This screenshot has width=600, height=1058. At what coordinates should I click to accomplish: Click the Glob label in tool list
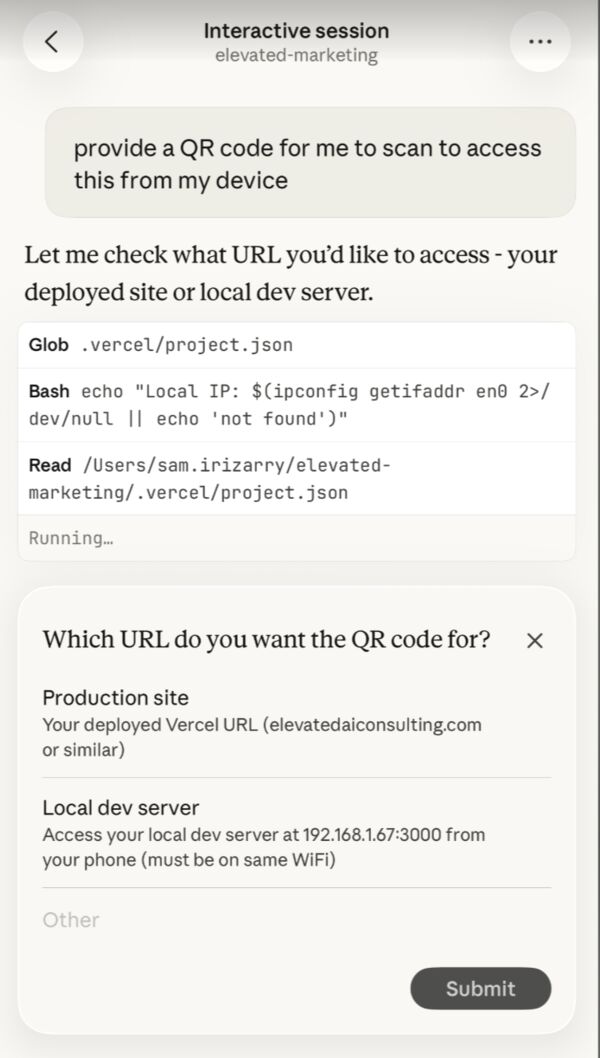[x=49, y=345]
